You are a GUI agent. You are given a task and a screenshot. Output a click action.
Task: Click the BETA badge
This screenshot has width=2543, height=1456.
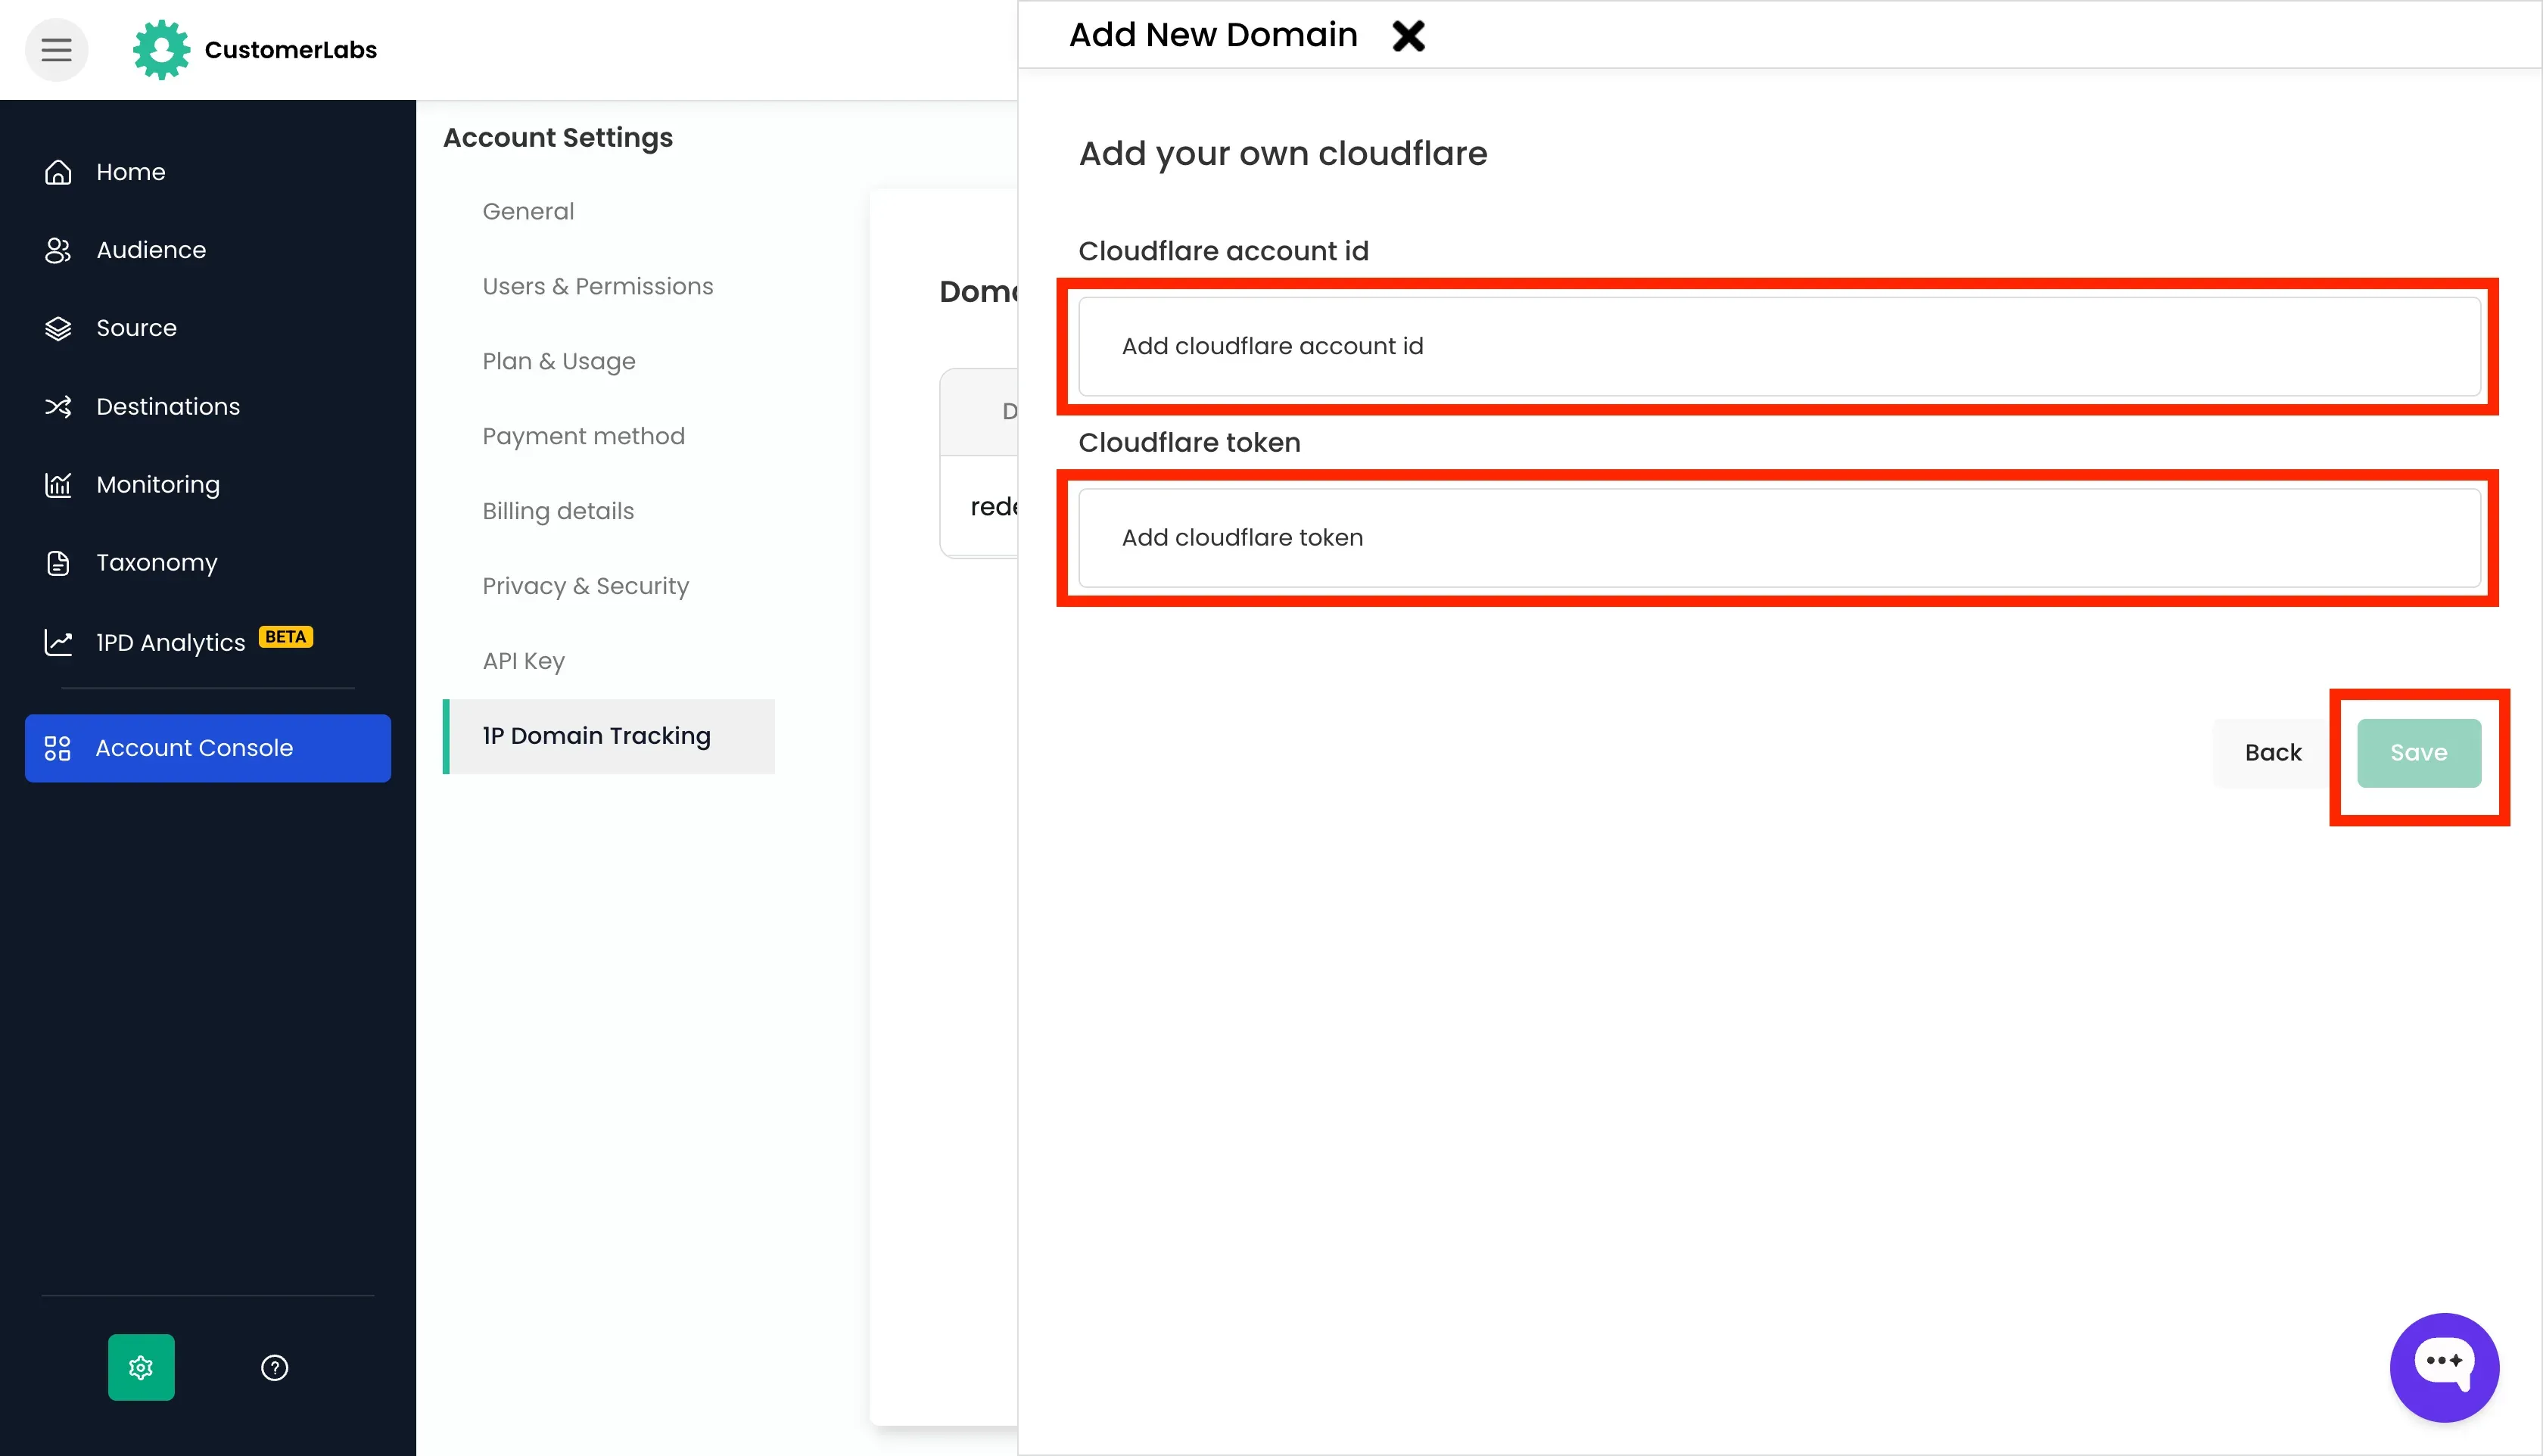click(286, 637)
